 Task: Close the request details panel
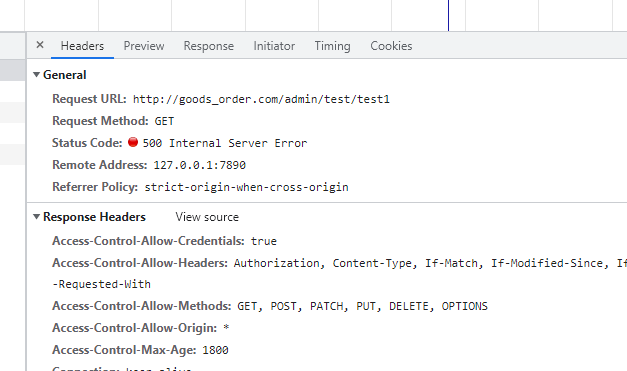coord(40,45)
